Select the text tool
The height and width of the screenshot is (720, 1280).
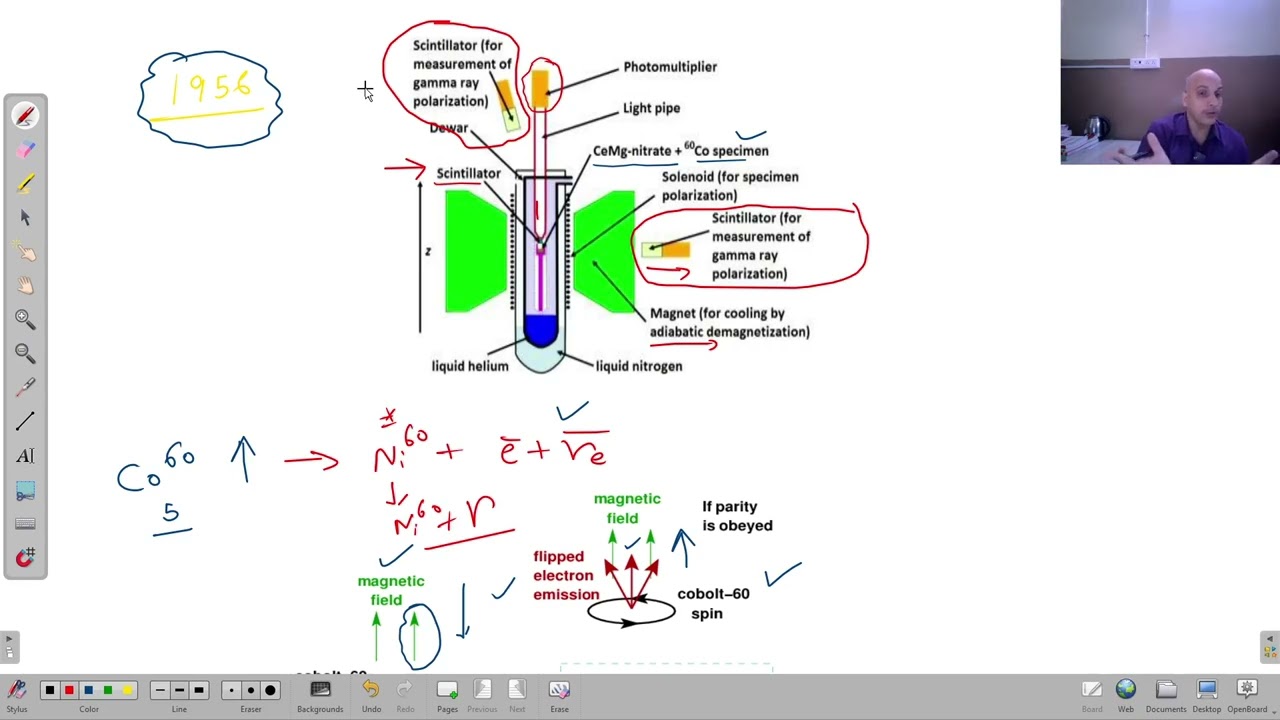25,456
